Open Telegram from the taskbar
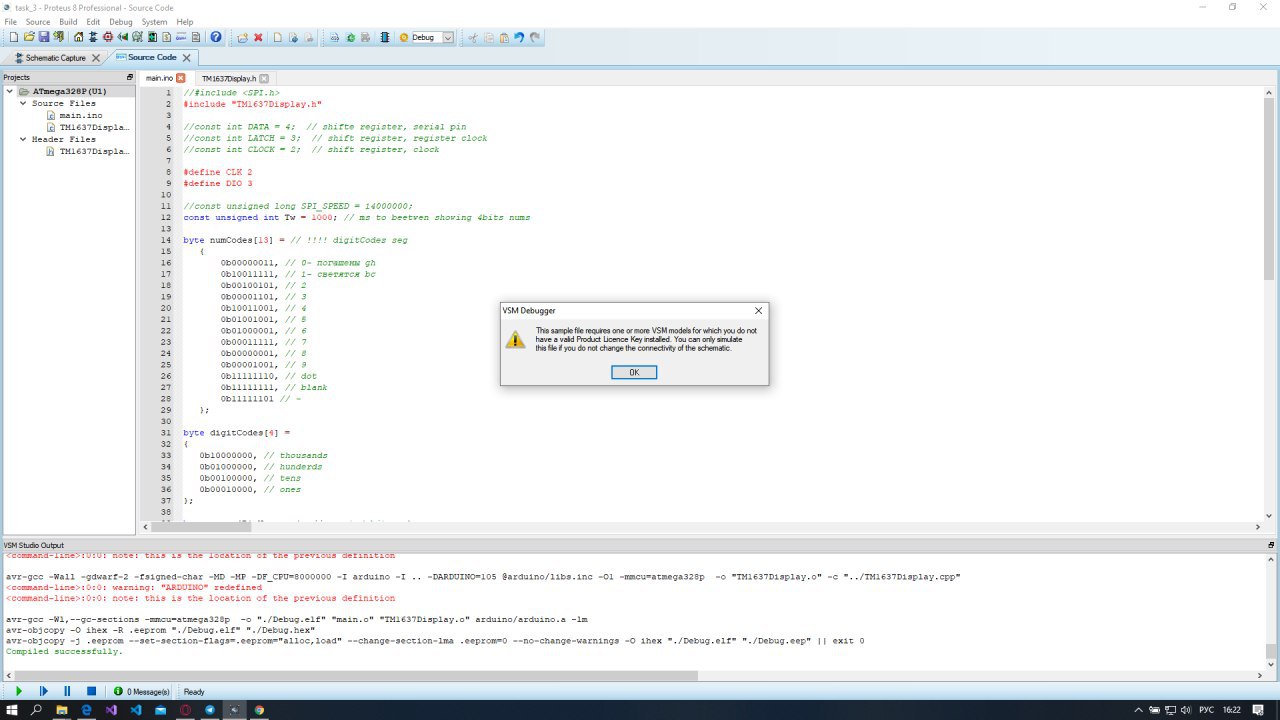 (x=210, y=709)
